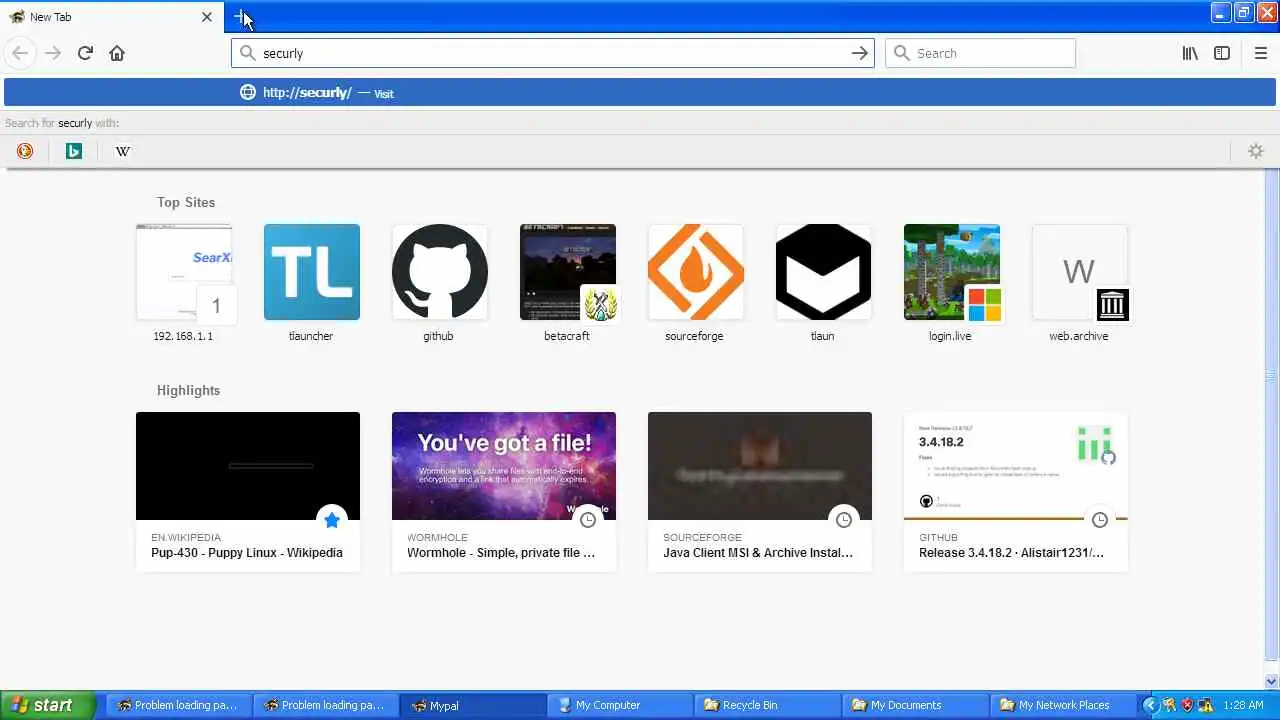The image size is (1280, 720).
Task: Switch to My Documents taskbar window
Action: (x=914, y=705)
